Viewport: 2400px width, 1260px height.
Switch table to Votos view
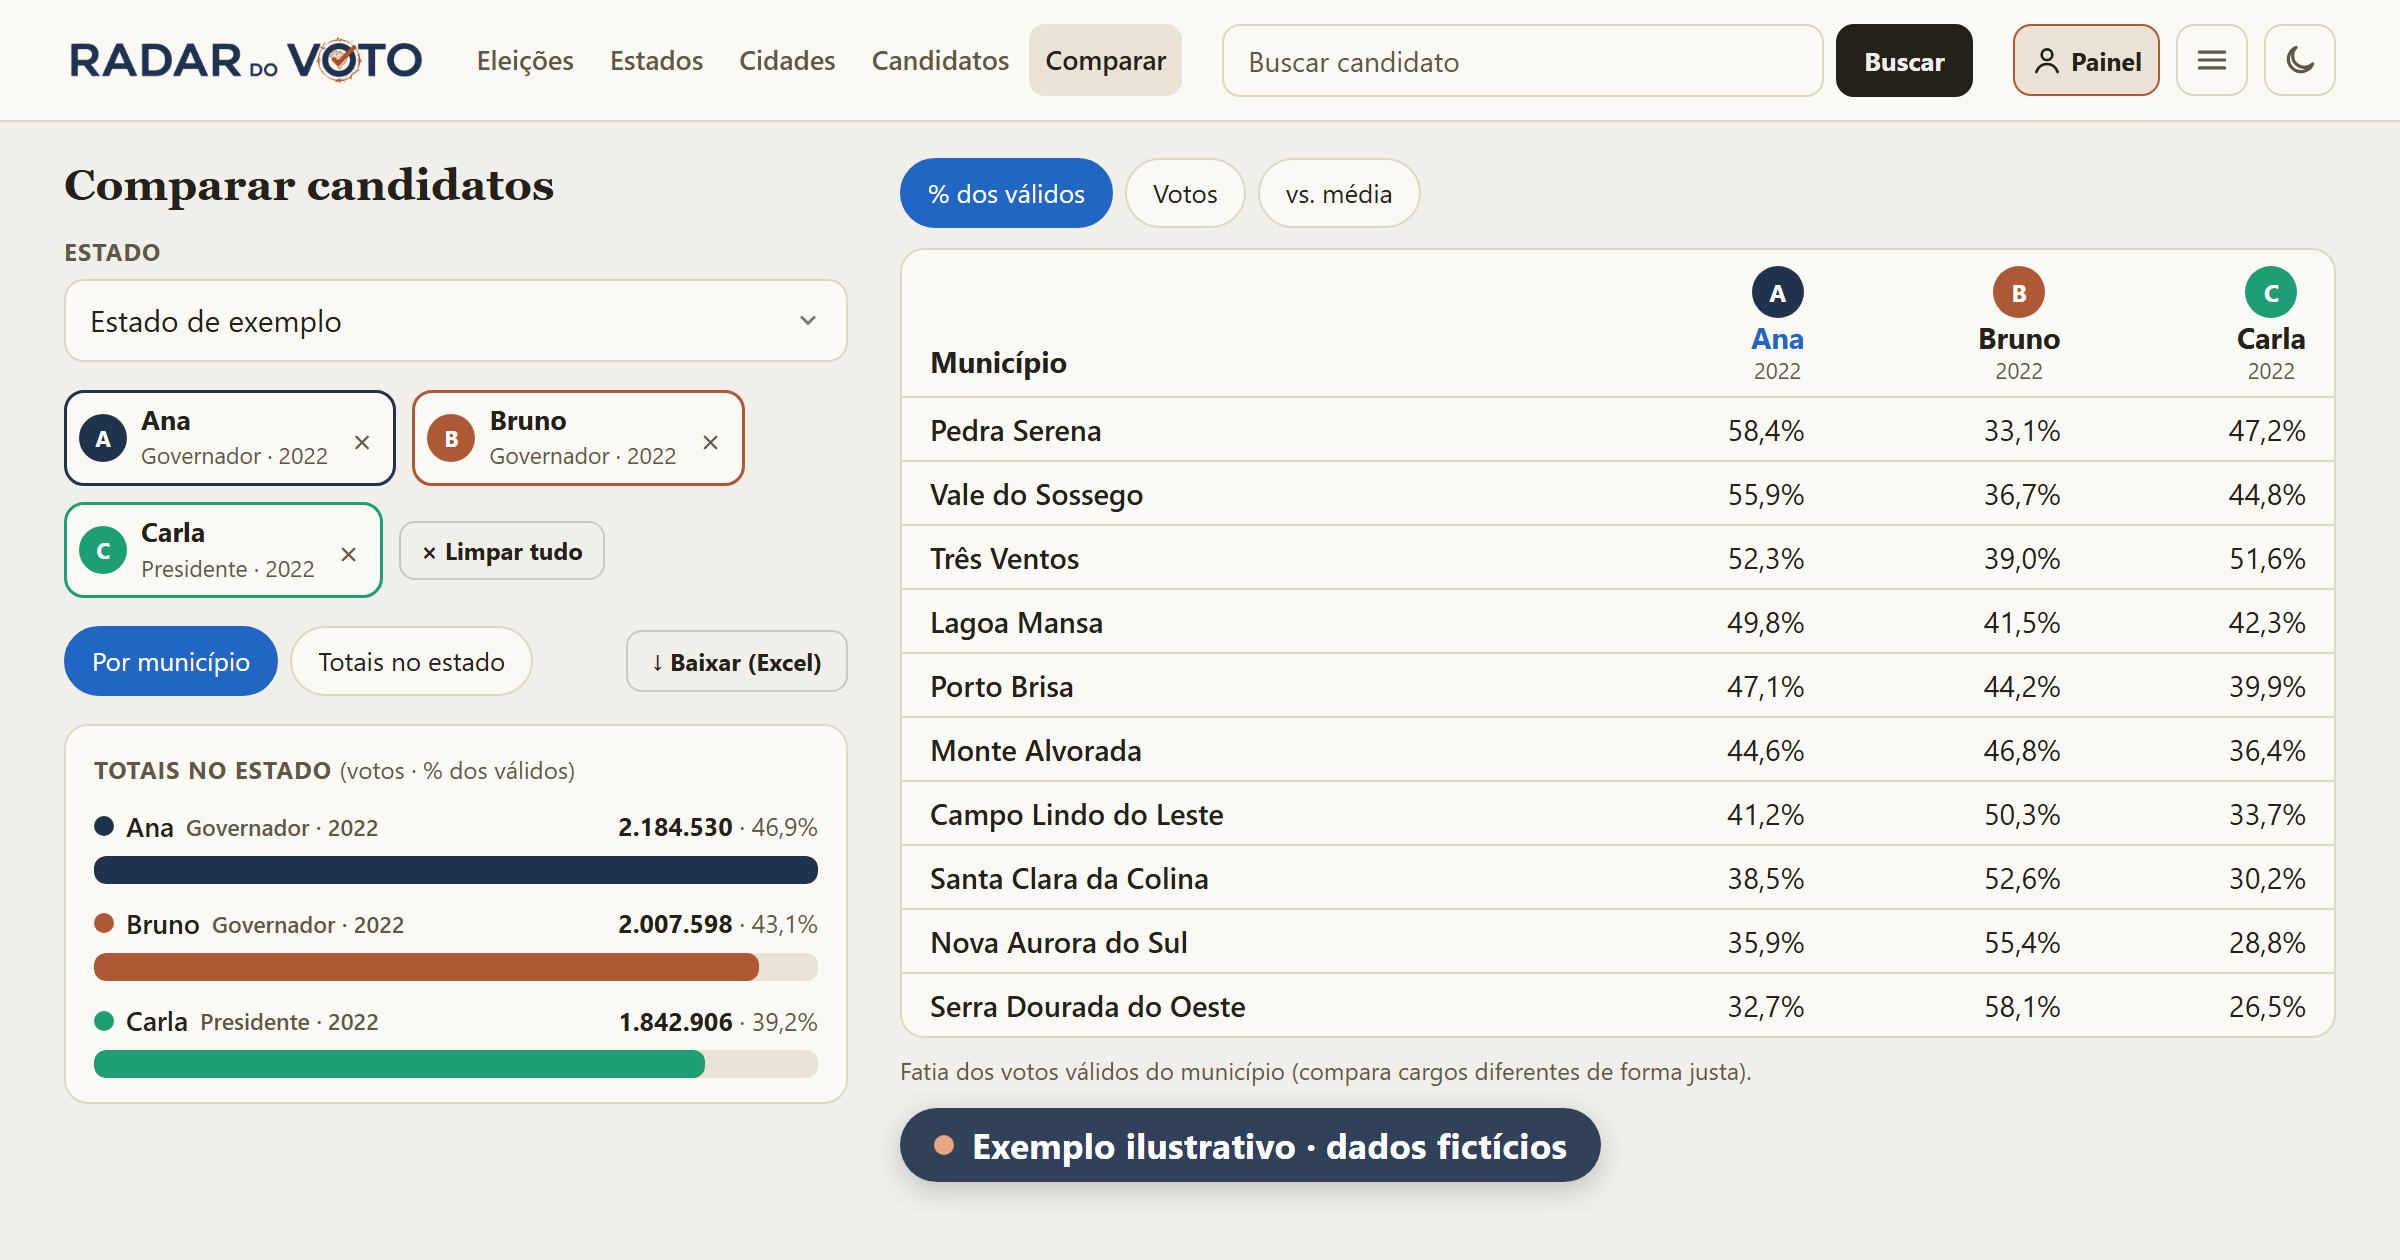pos(1185,193)
